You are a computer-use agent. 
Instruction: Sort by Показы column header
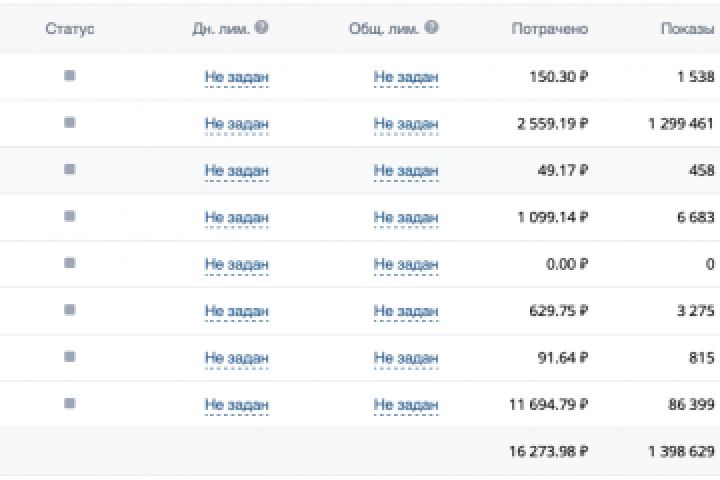click(686, 29)
